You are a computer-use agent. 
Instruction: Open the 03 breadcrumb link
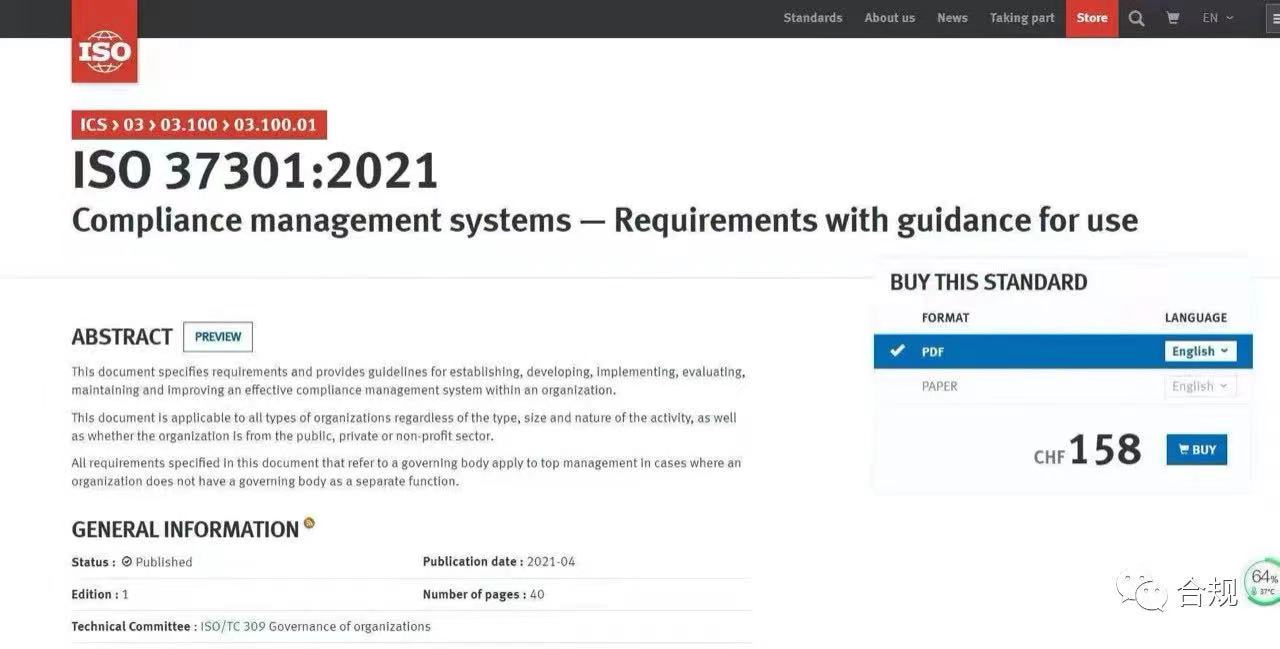tap(133, 125)
